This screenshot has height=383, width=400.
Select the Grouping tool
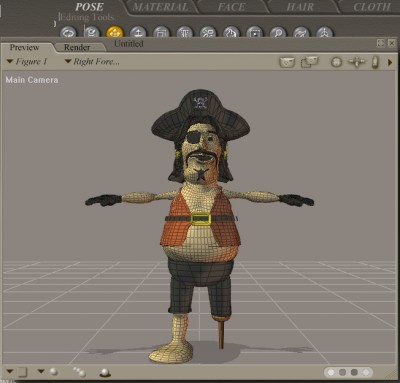click(x=255, y=33)
